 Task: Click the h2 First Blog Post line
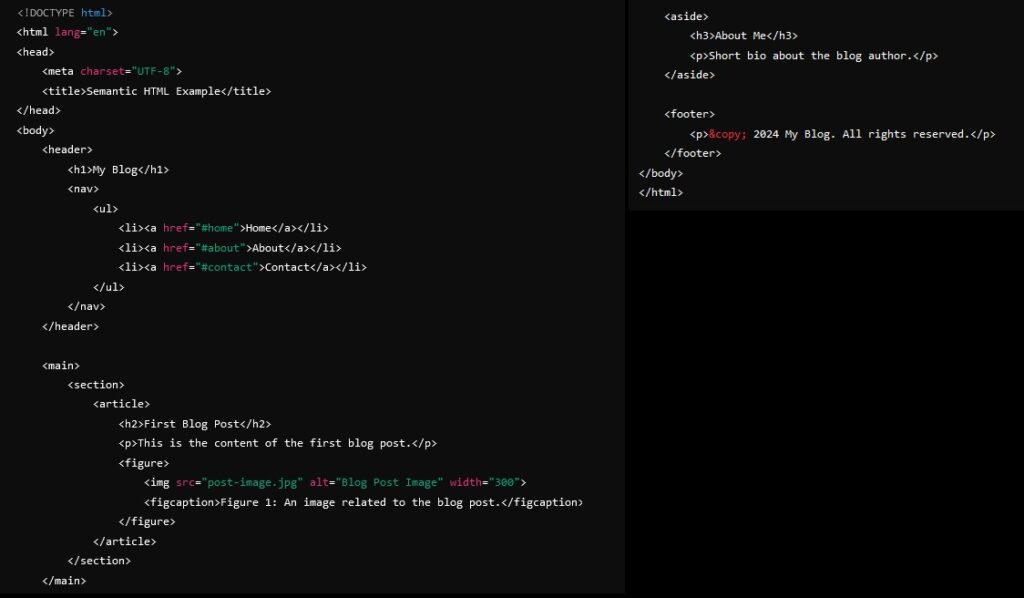(x=195, y=424)
